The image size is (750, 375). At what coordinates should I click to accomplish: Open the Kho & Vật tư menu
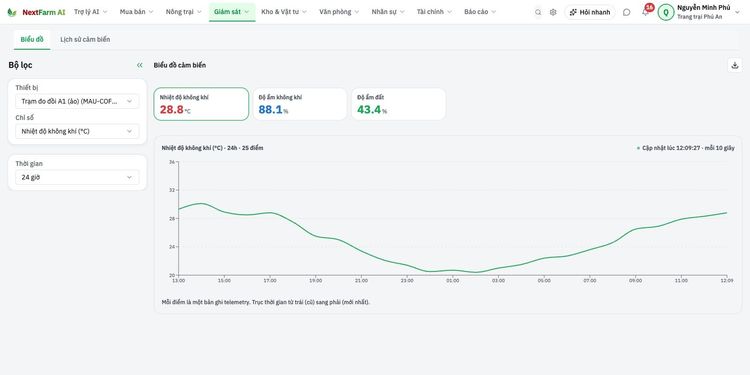tap(285, 12)
